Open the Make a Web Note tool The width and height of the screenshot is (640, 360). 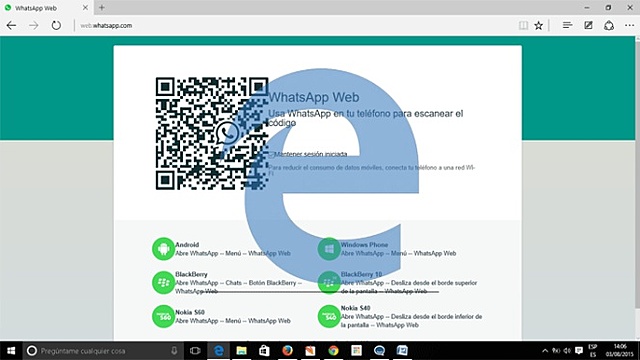tap(588, 25)
